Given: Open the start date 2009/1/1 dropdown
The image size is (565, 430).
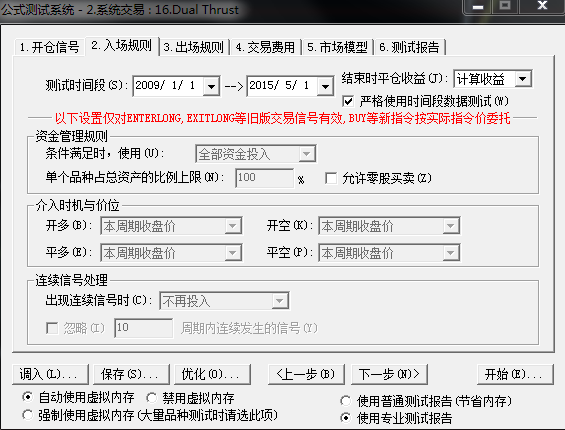Looking at the screenshot, I should (x=211, y=86).
